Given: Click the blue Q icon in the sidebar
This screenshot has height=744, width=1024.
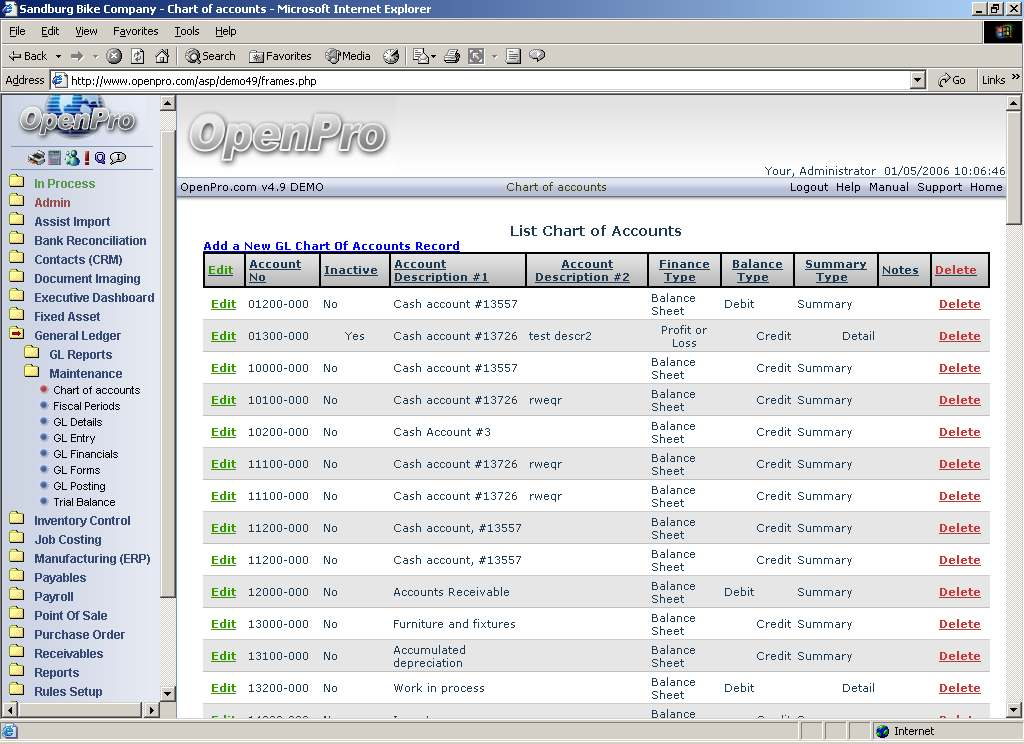Looking at the screenshot, I should coord(100,158).
